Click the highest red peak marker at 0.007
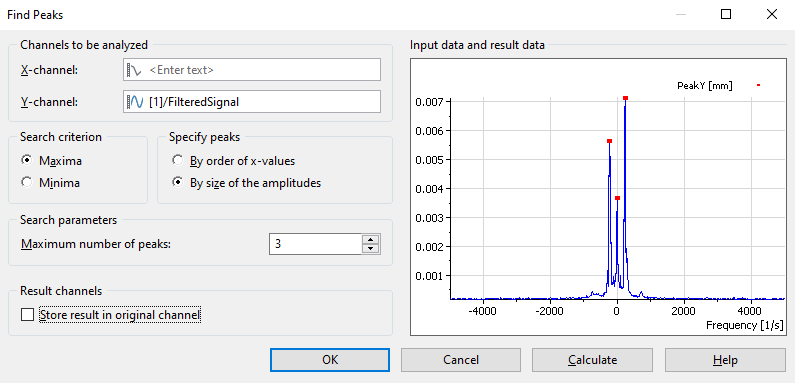 (626, 98)
